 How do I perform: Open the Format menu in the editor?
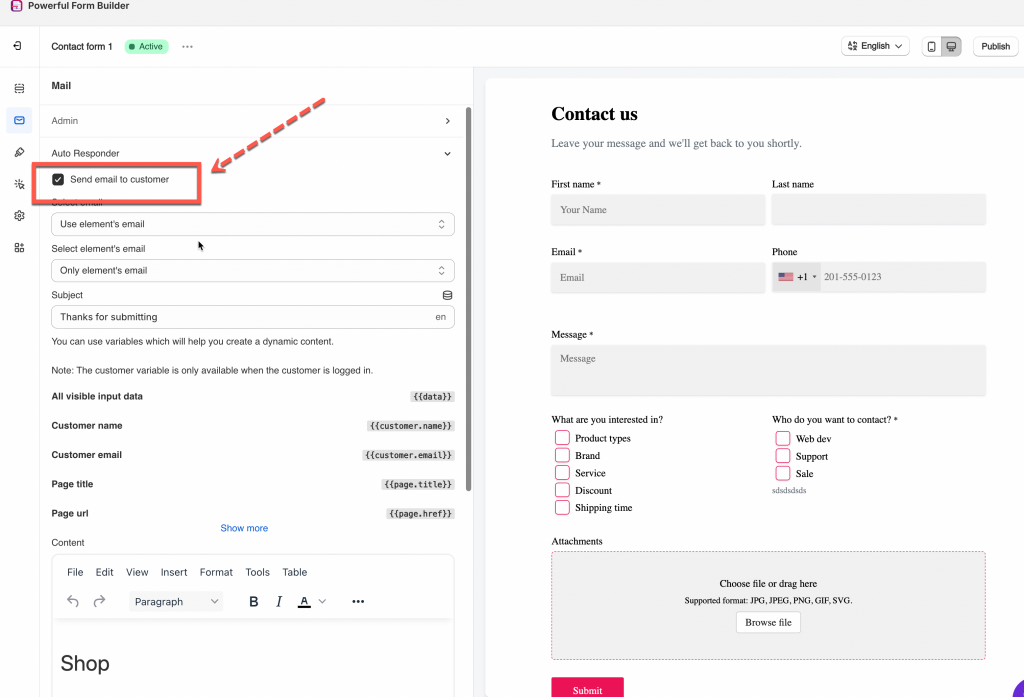(x=216, y=572)
